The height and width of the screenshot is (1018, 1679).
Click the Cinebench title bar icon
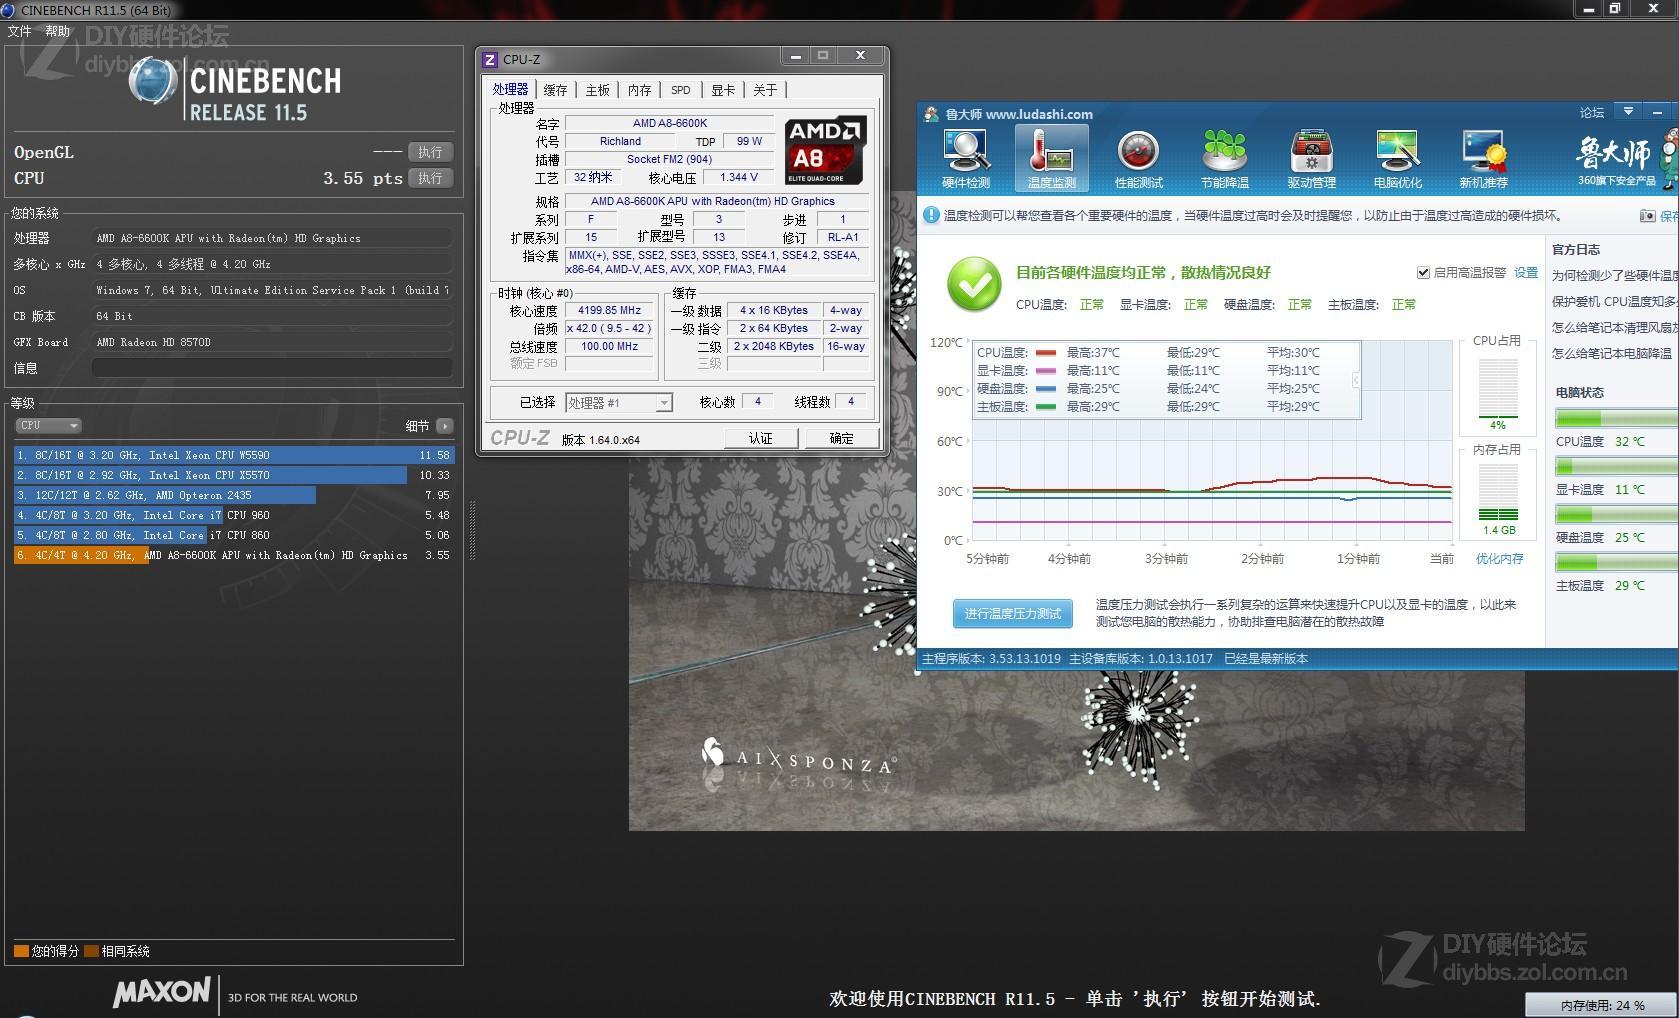(x=8, y=9)
